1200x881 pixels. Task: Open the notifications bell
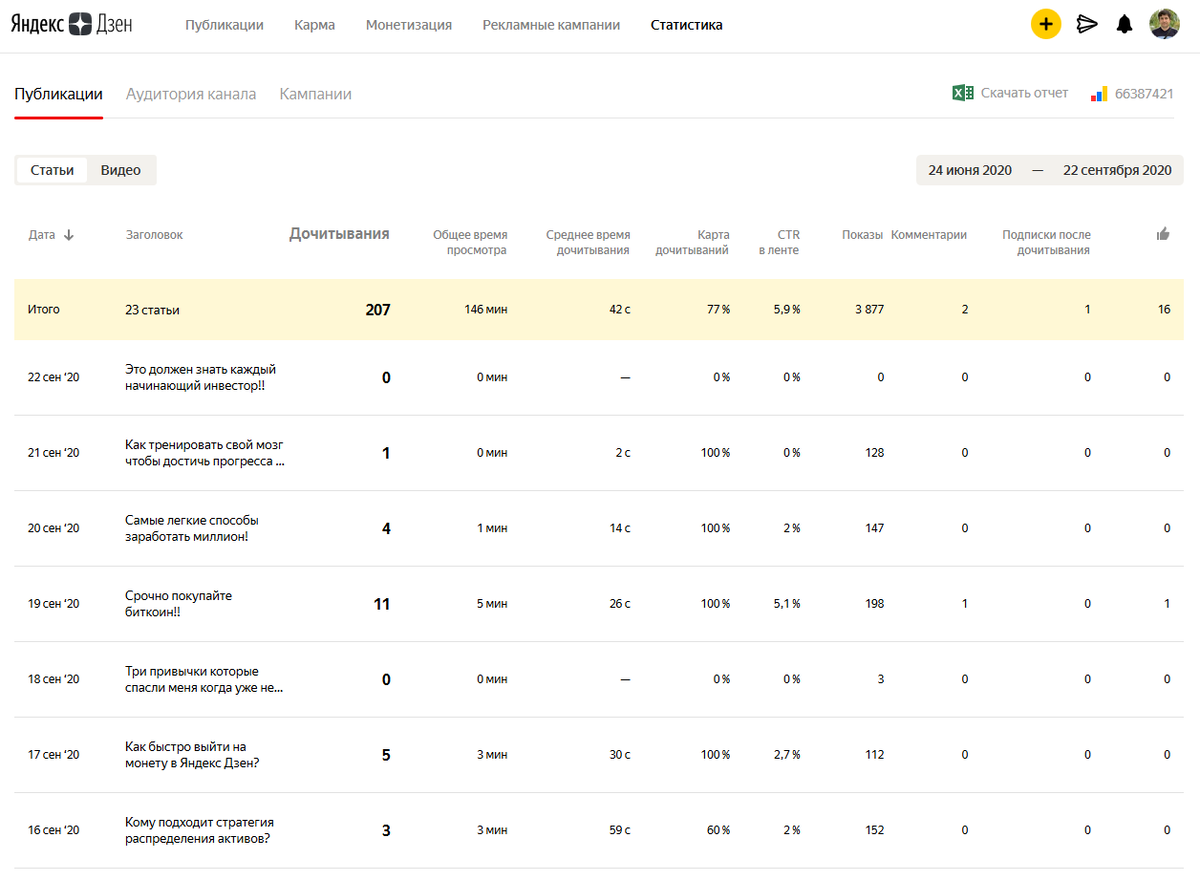click(x=1125, y=24)
